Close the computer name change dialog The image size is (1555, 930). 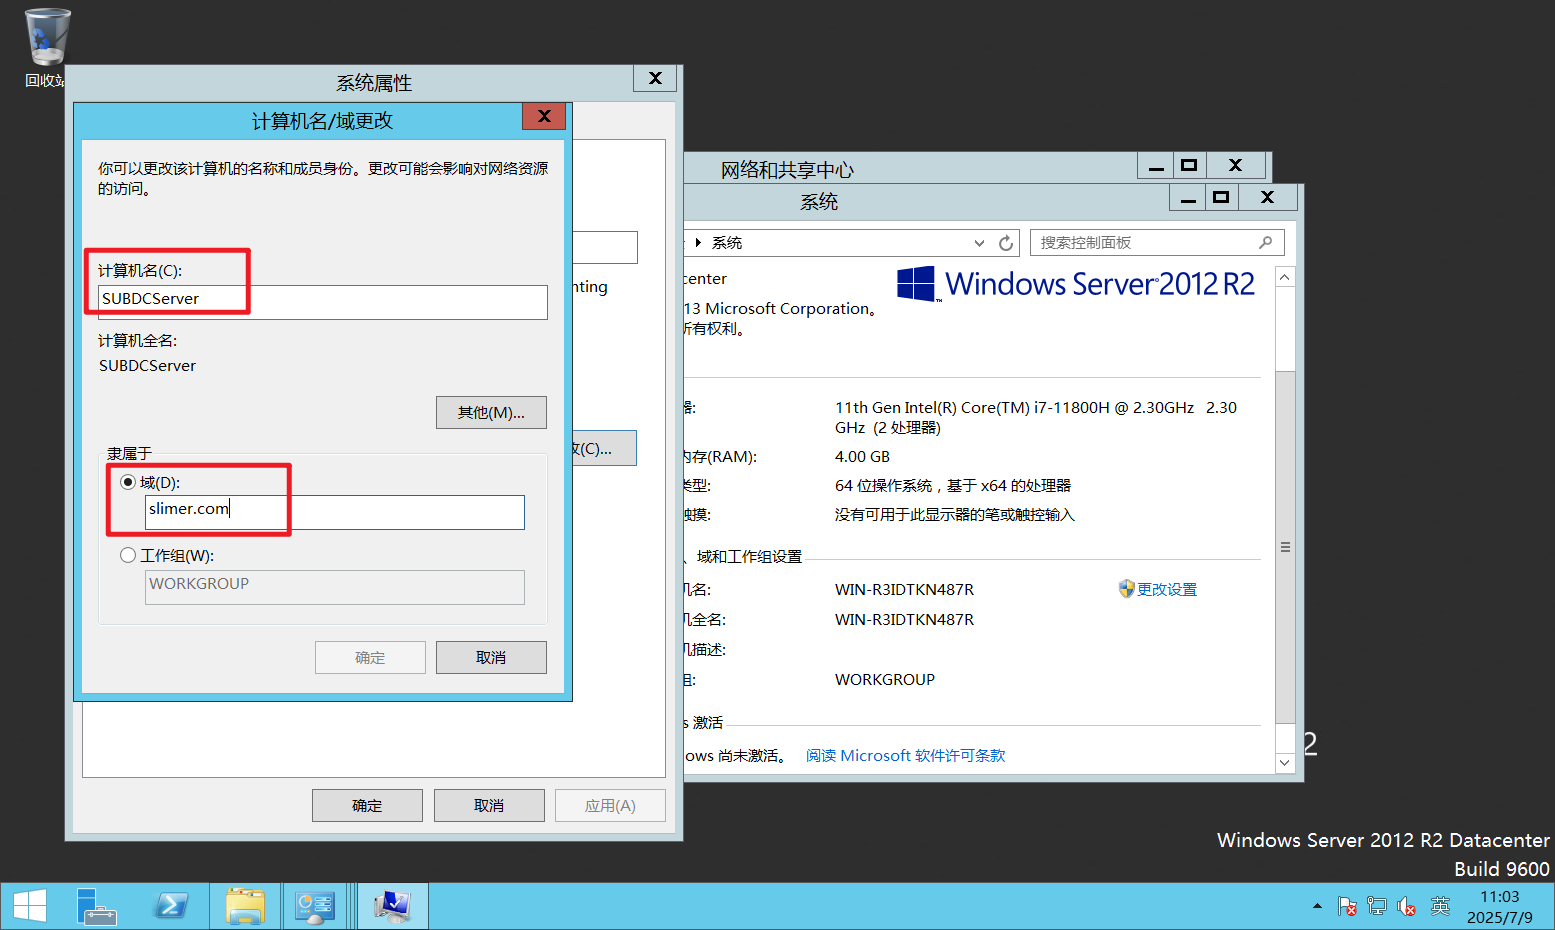pos(544,116)
